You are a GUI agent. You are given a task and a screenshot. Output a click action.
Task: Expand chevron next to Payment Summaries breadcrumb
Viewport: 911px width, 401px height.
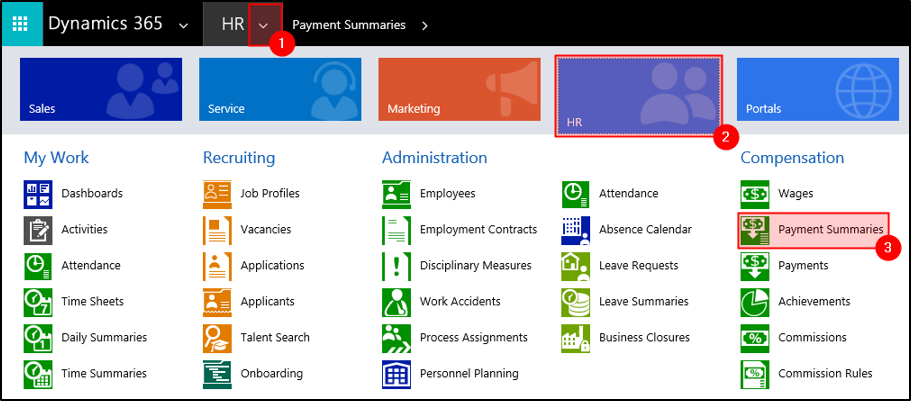tap(424, 25)
